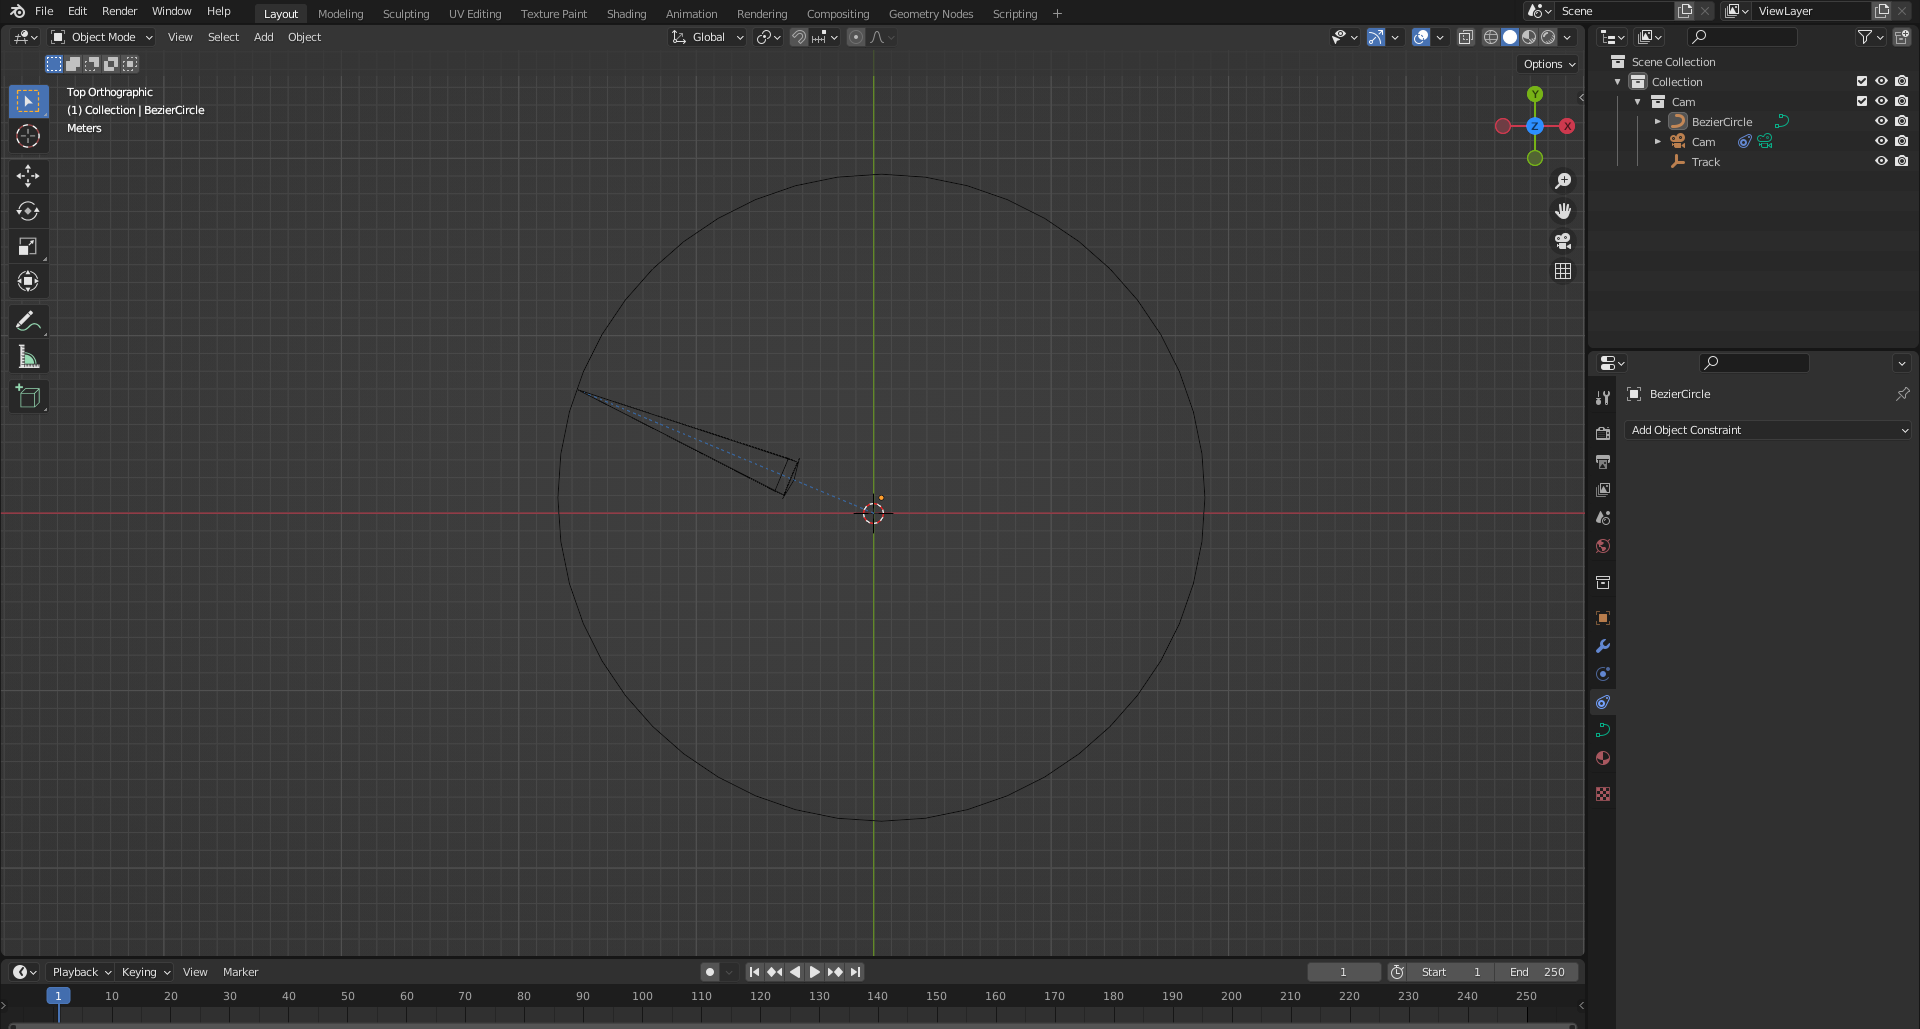This screenshot has width=1920, height=1029.
Task: Select the Annotate tool
Action: [x=28, y=321]
